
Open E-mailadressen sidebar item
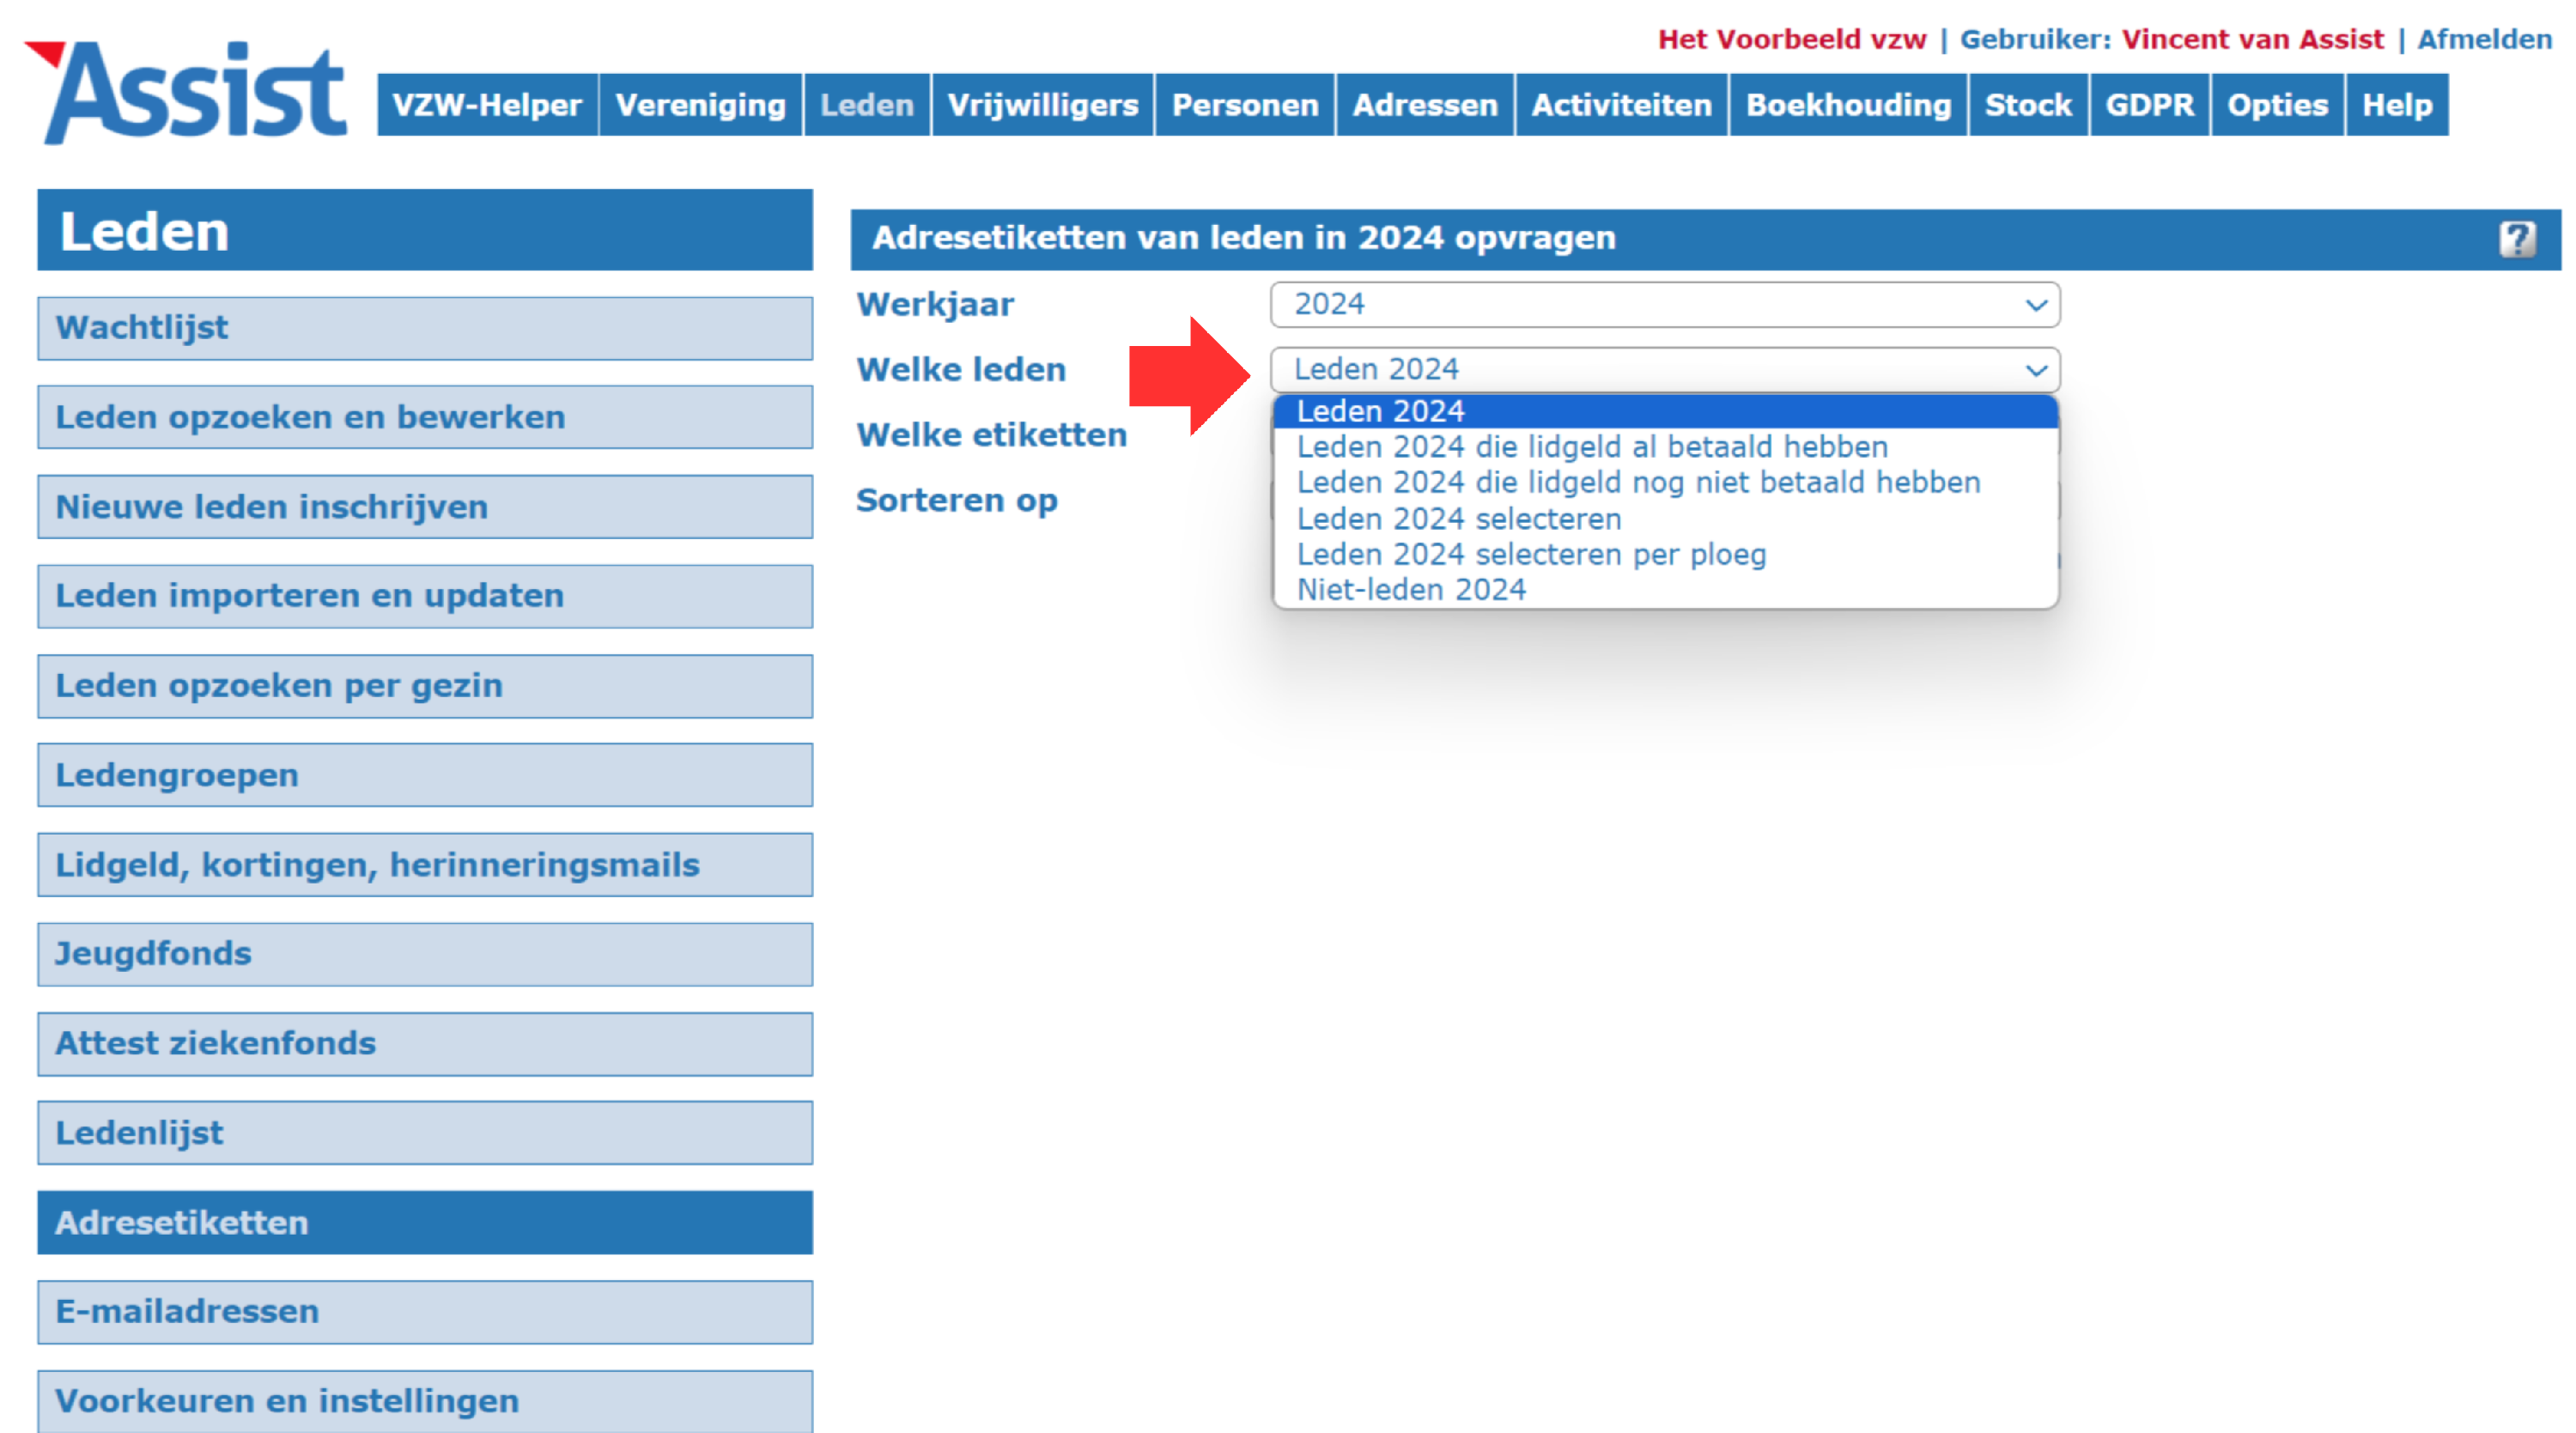(x=425, y=1311)
